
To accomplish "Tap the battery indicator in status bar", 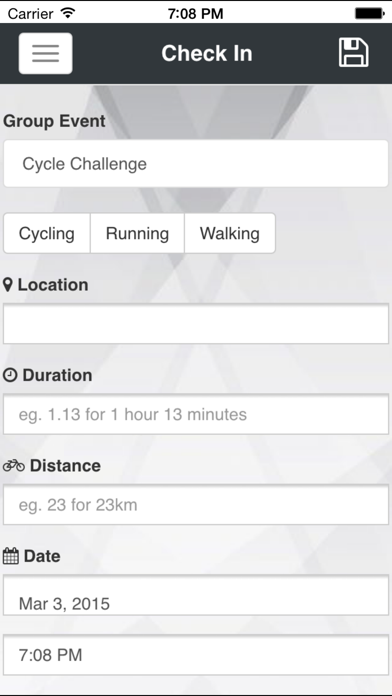I will pos(369,13).
